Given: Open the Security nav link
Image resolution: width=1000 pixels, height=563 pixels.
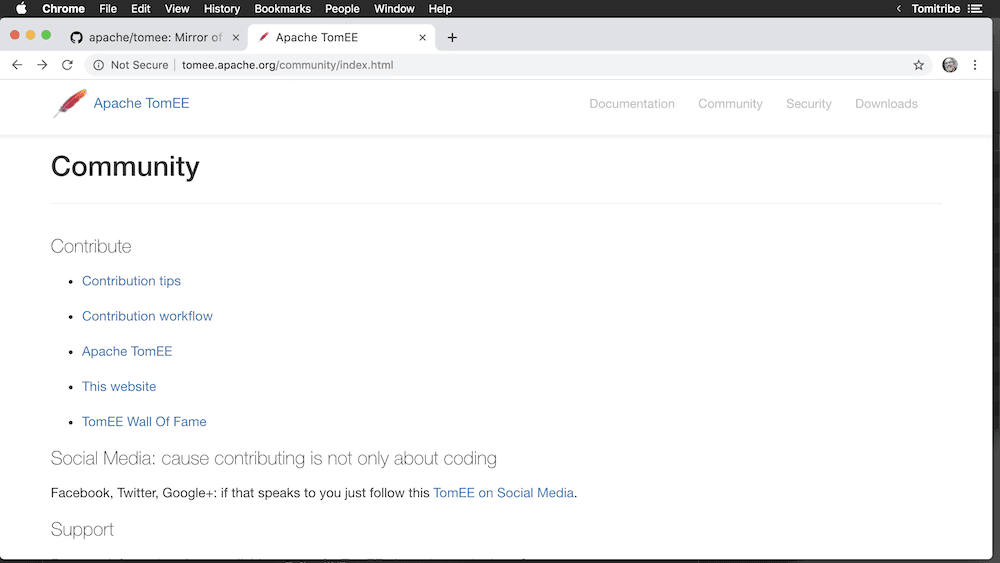Looking at the screenshot, I should pos(809,104).
